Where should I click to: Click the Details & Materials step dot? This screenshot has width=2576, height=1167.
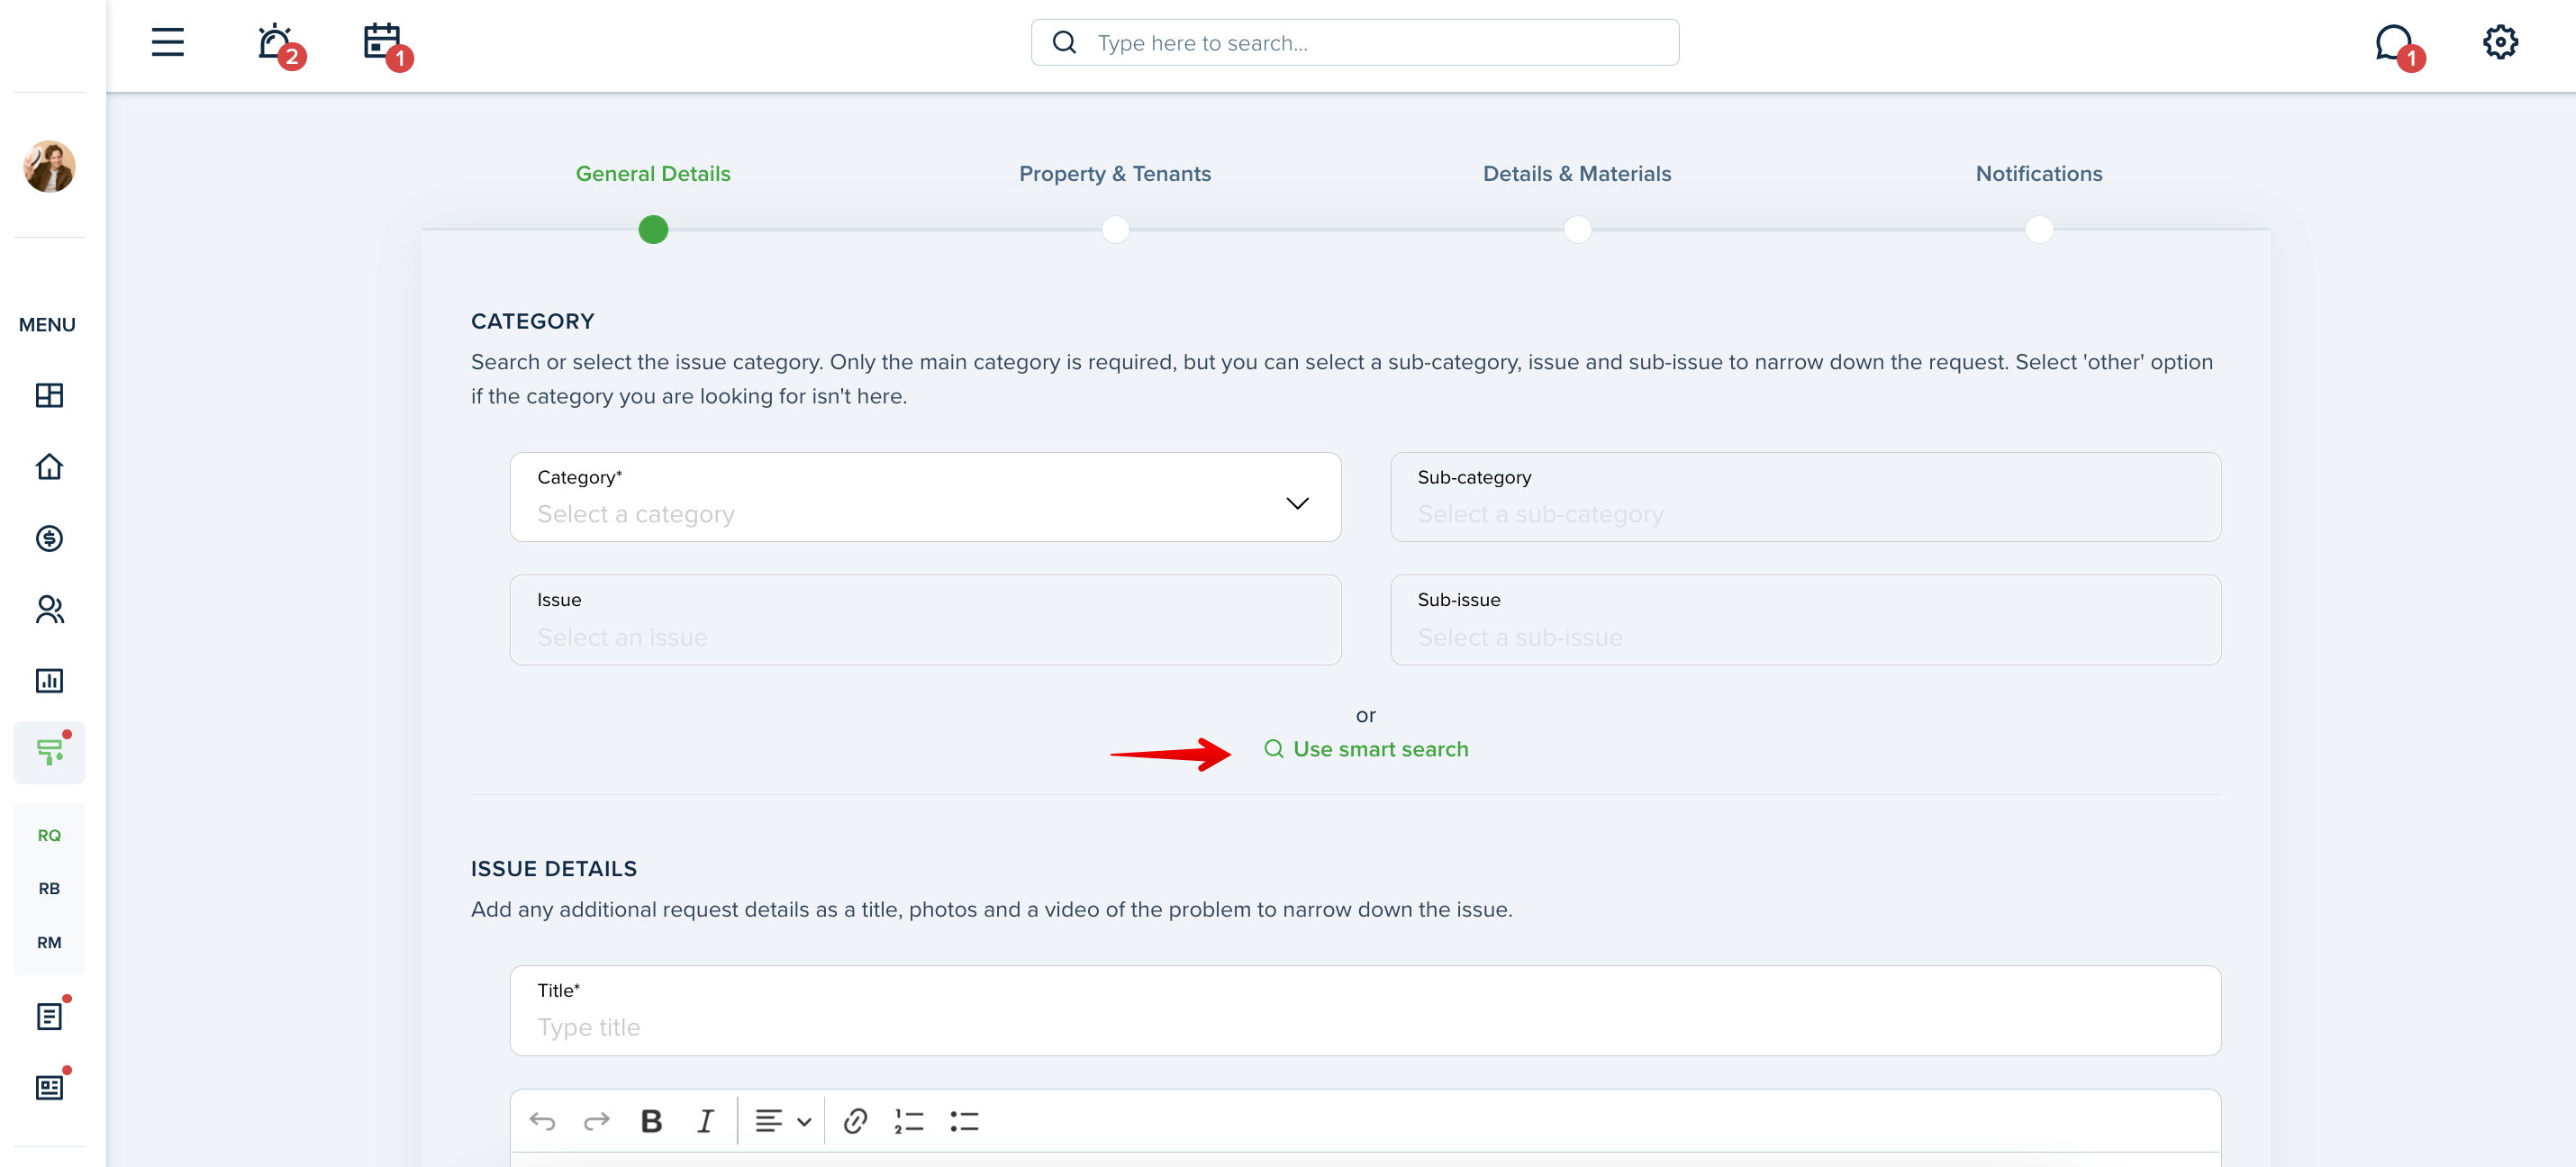(1577, 230)
